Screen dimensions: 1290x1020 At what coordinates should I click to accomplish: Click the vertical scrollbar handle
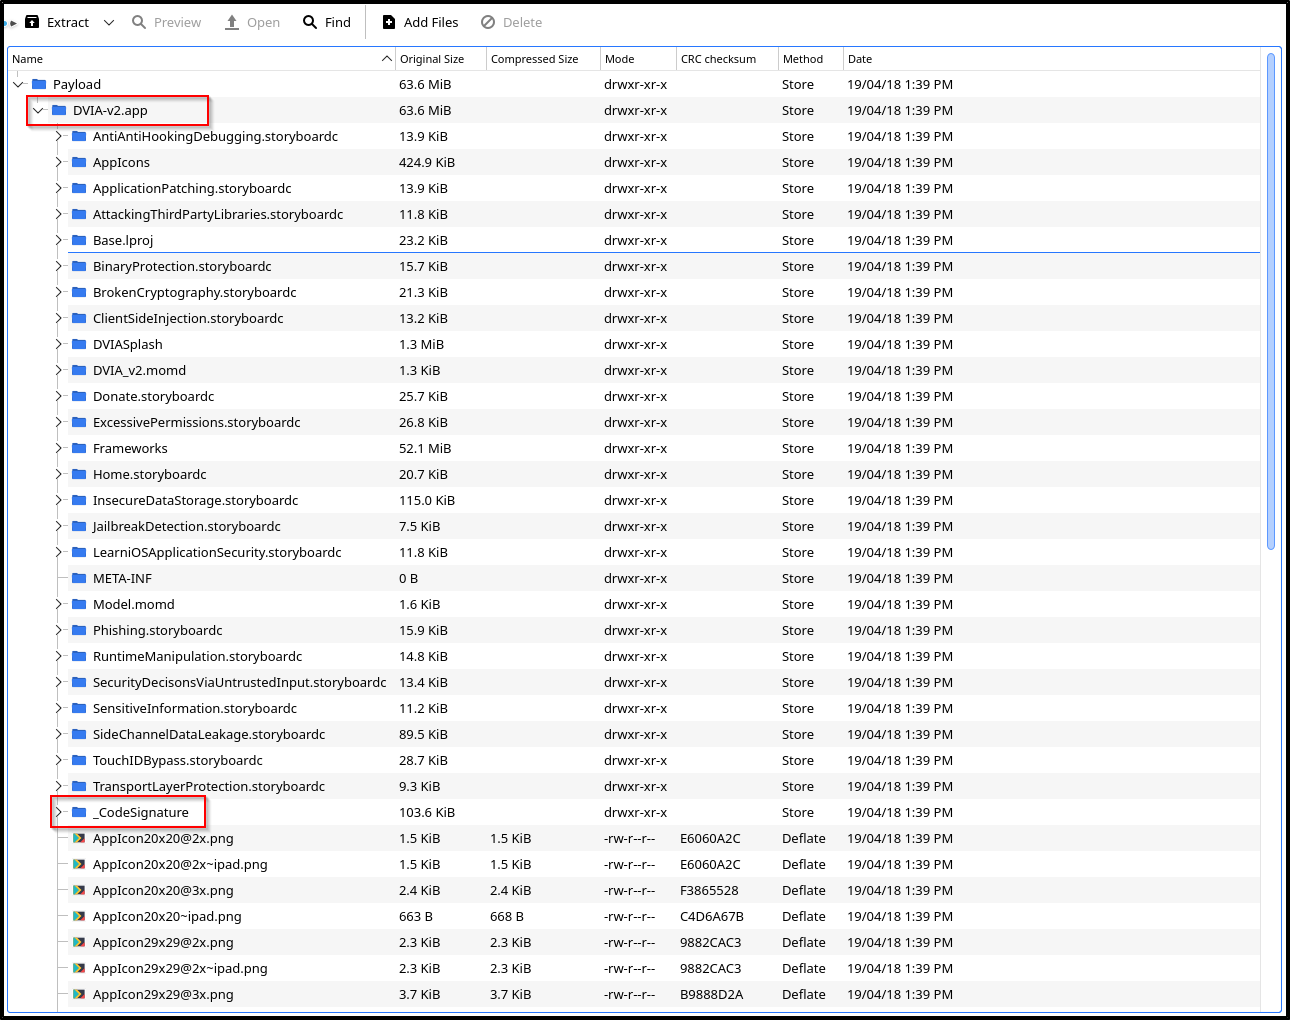[1271, 300]
